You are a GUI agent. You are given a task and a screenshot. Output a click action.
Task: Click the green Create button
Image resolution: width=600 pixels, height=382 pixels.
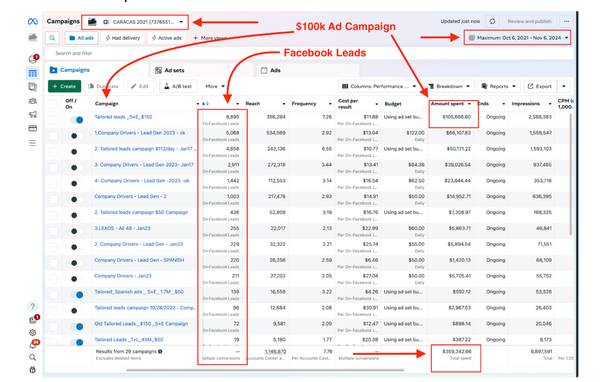[64, 87]
